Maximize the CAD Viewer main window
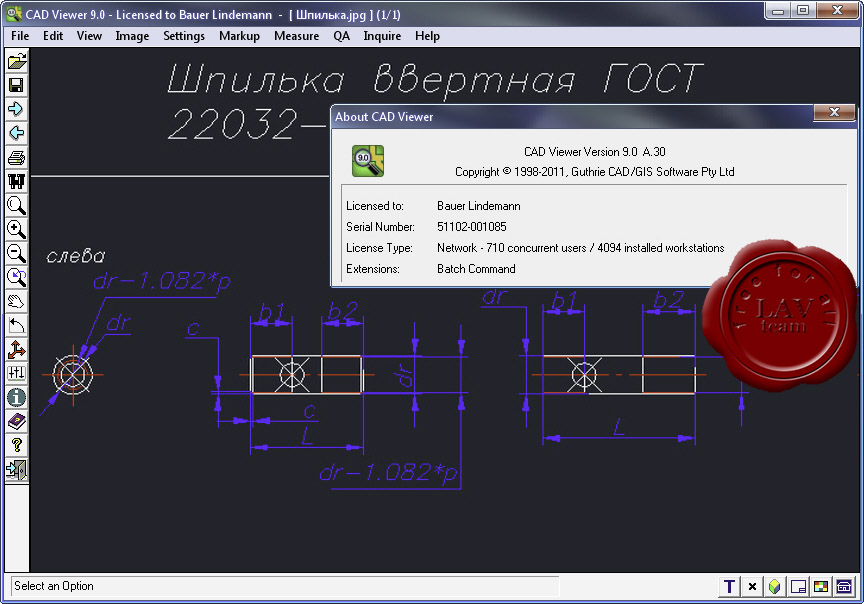864x604 pixels. coord(803,10)
